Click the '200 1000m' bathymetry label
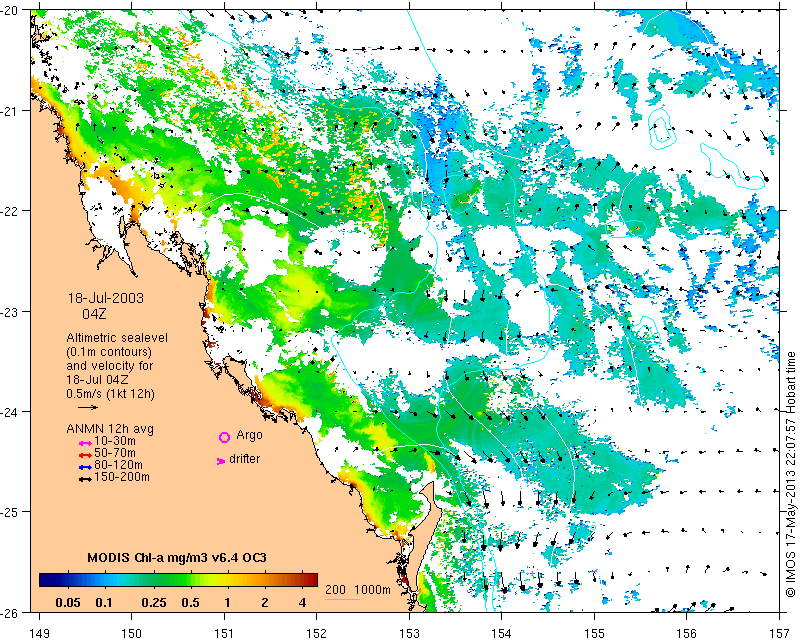The image size is (800, 640). coord(358,589)
